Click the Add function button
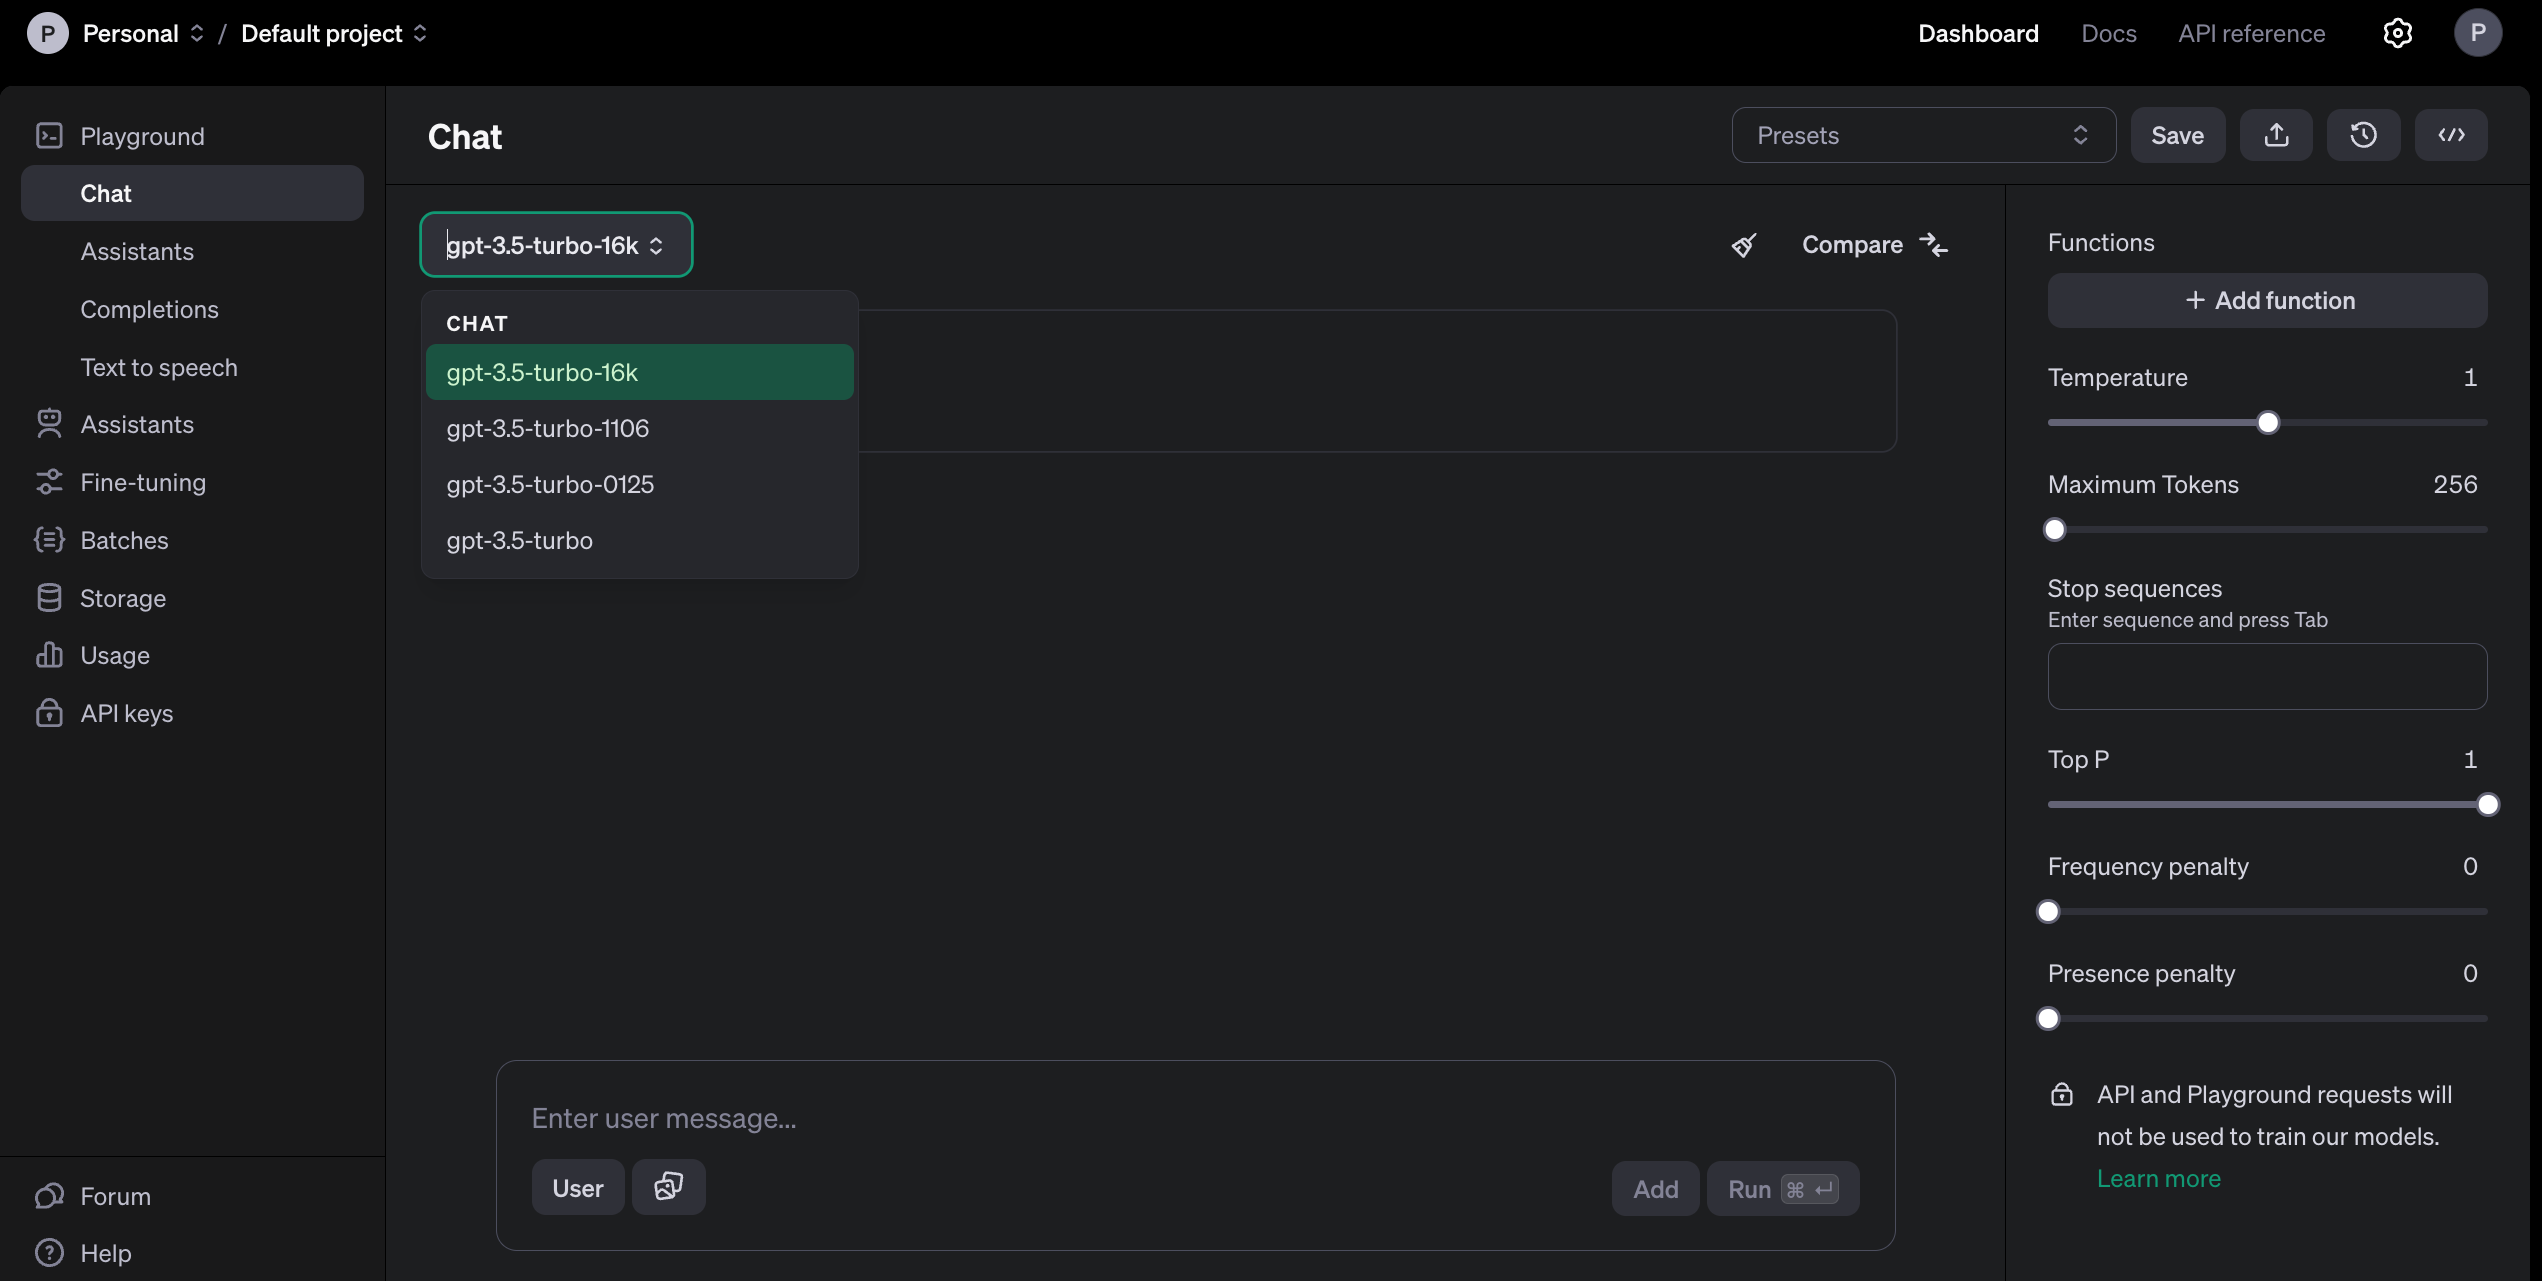The height and width of the screenshot is (1281, 2542). (x=2267, y=300)
